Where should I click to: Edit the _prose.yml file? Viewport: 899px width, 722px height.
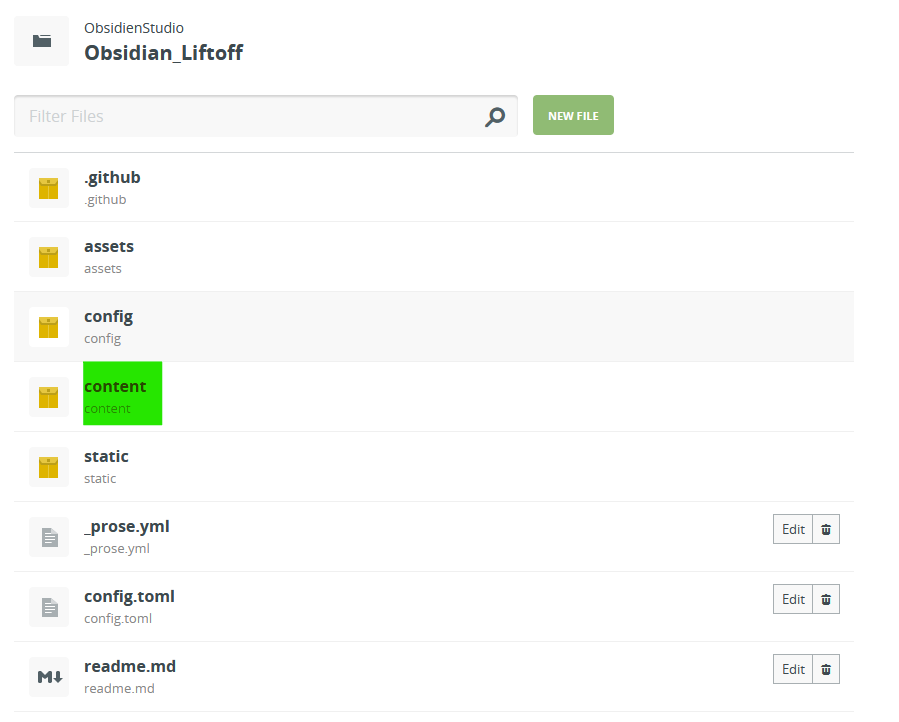pyautogui.click(x=793, y=530)
